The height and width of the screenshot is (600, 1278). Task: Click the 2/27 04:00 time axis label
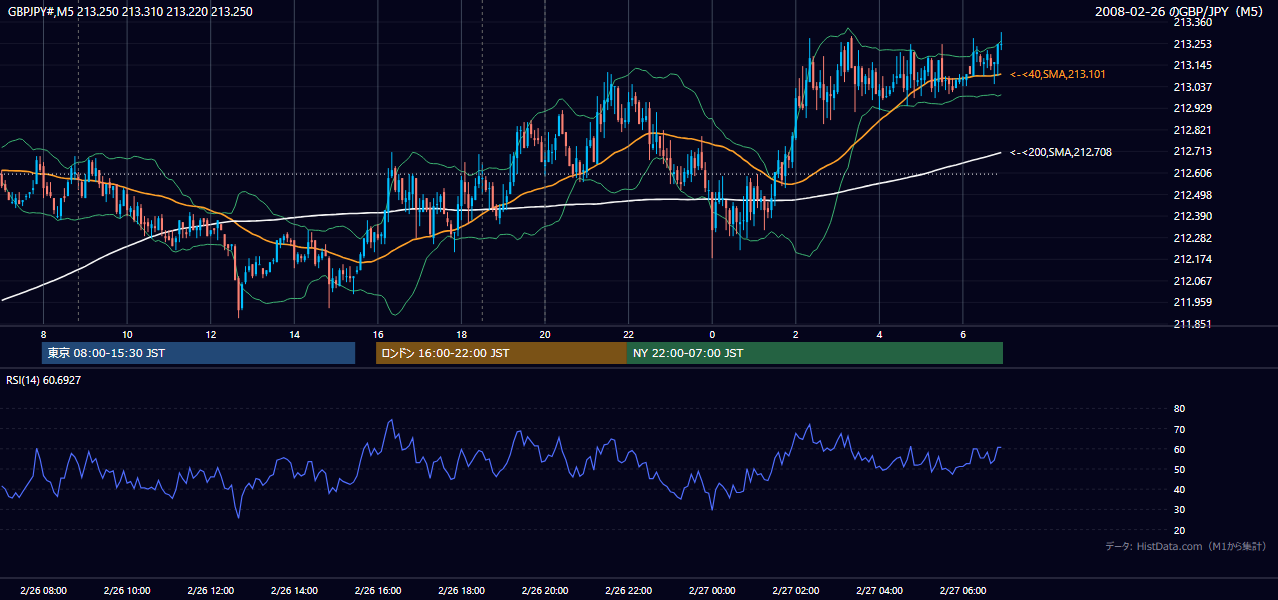879,591
